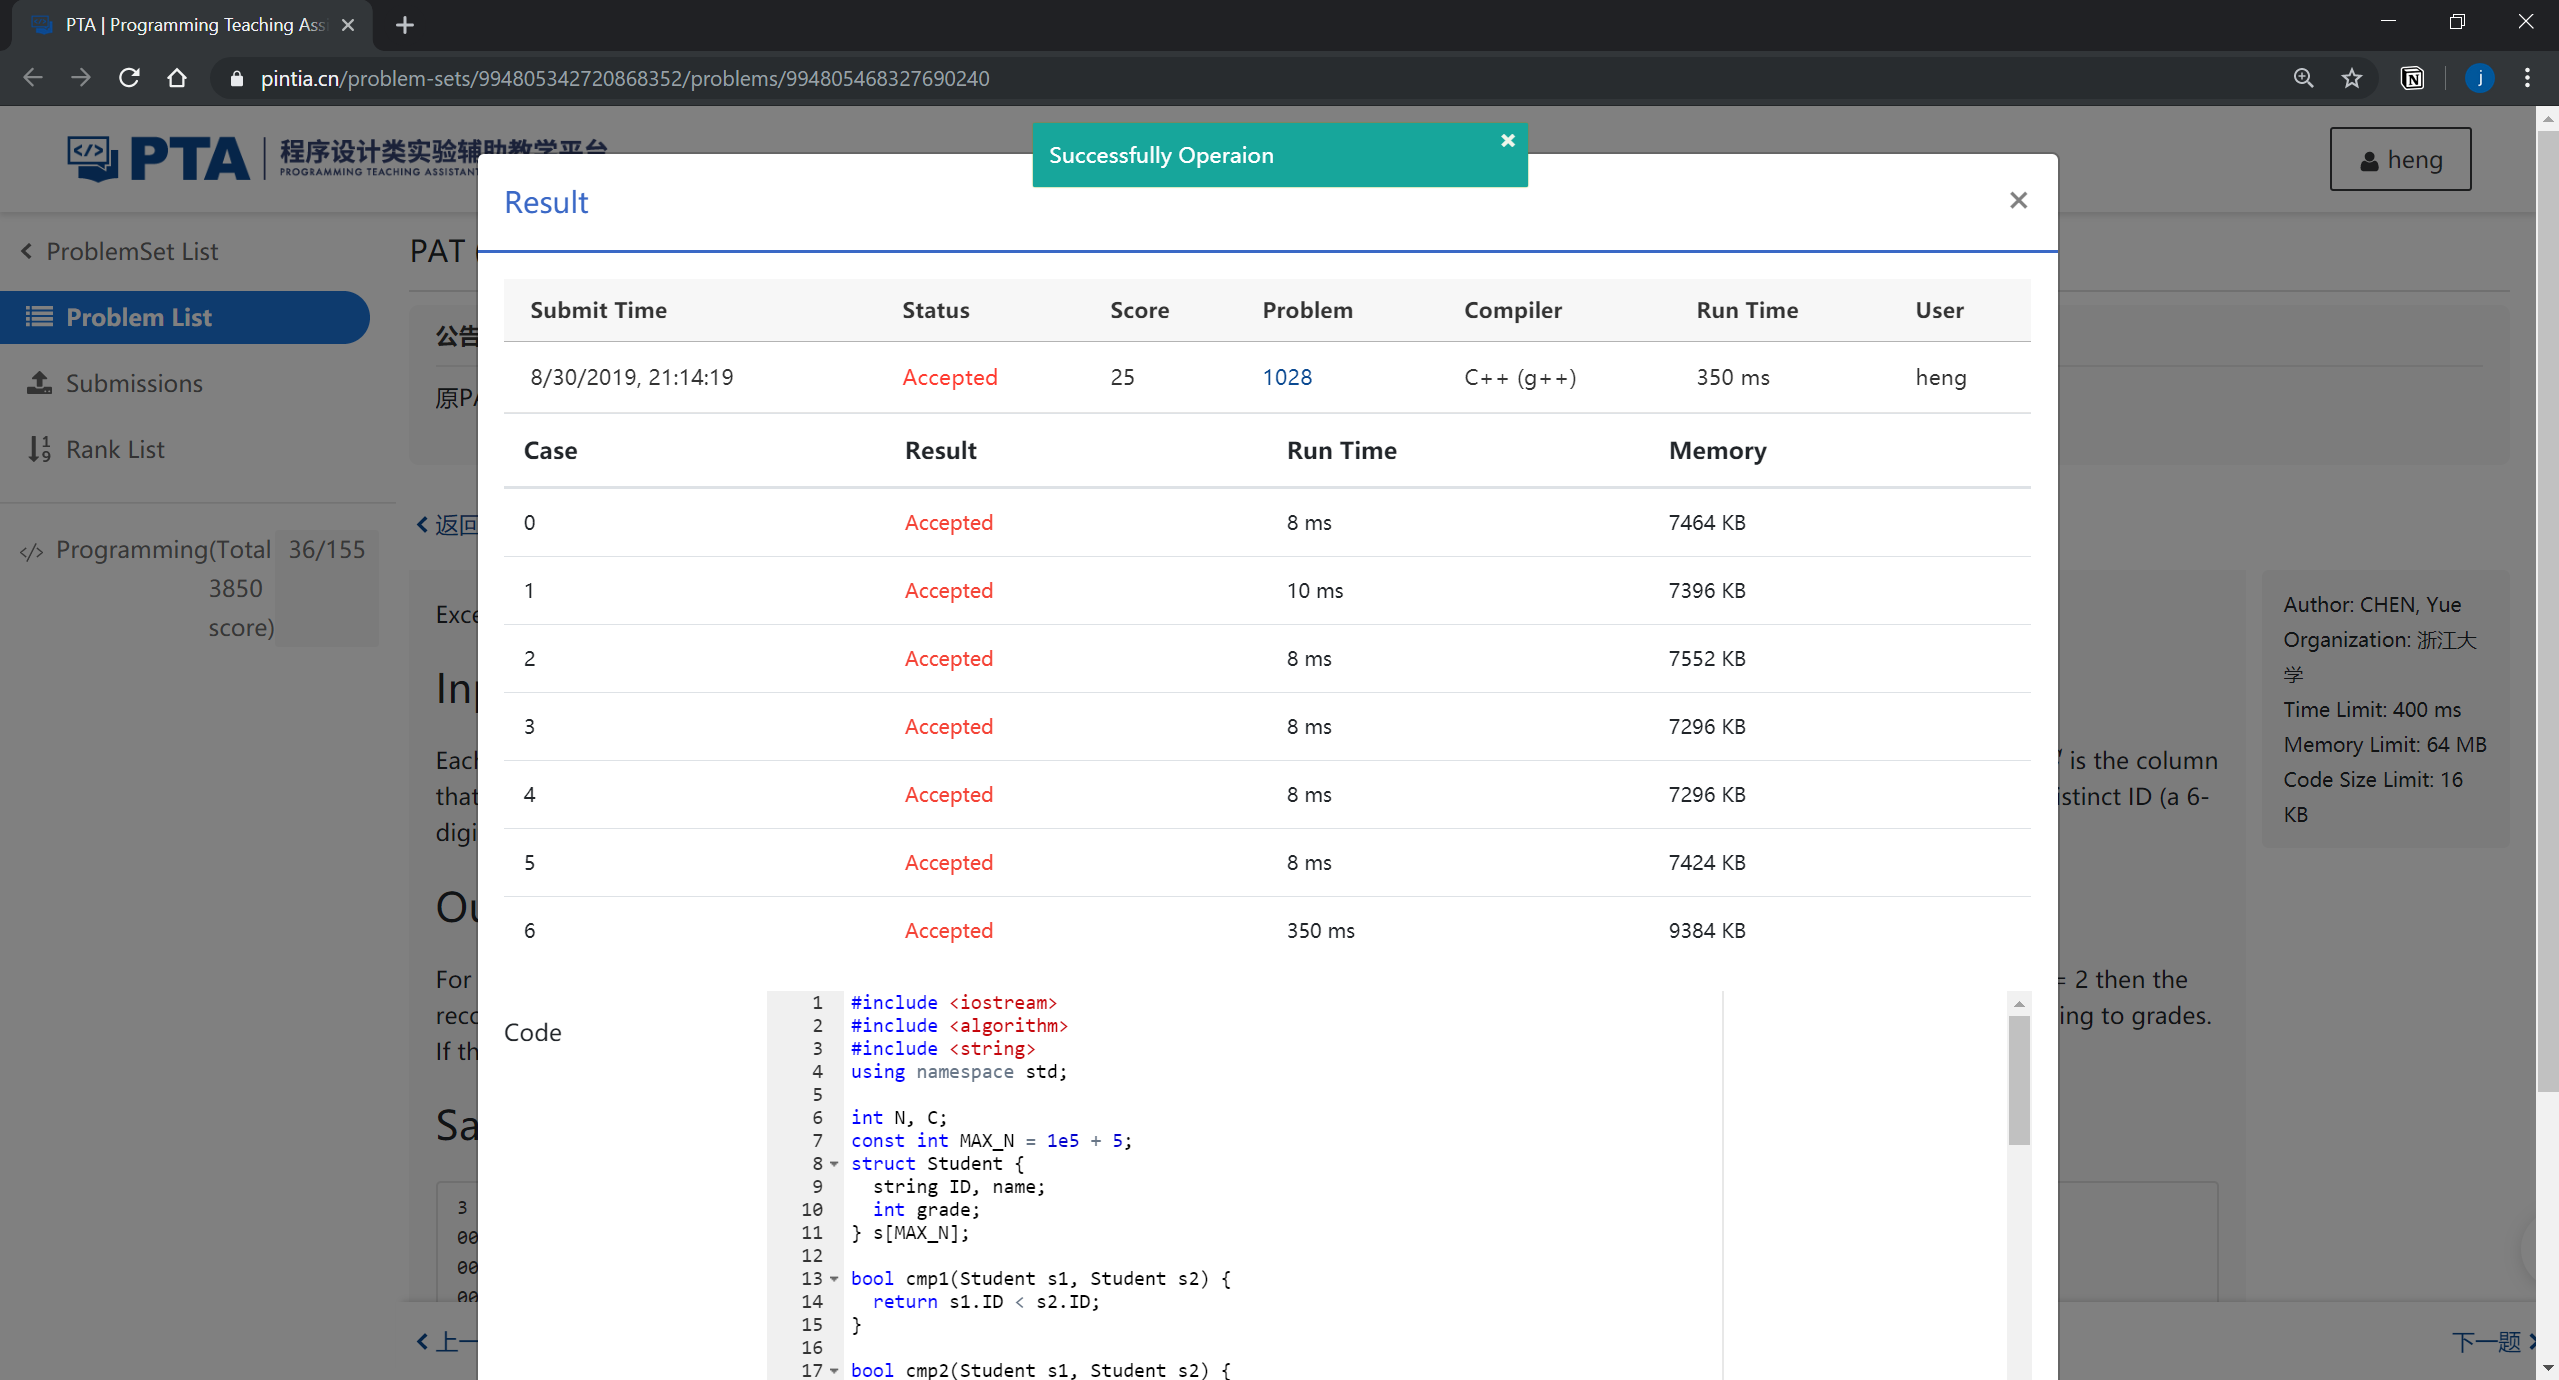This screenshot has height=1380, width=2559.
Task: Click the C++ (g++) compiler cell
Action: tap(1520, 377)
